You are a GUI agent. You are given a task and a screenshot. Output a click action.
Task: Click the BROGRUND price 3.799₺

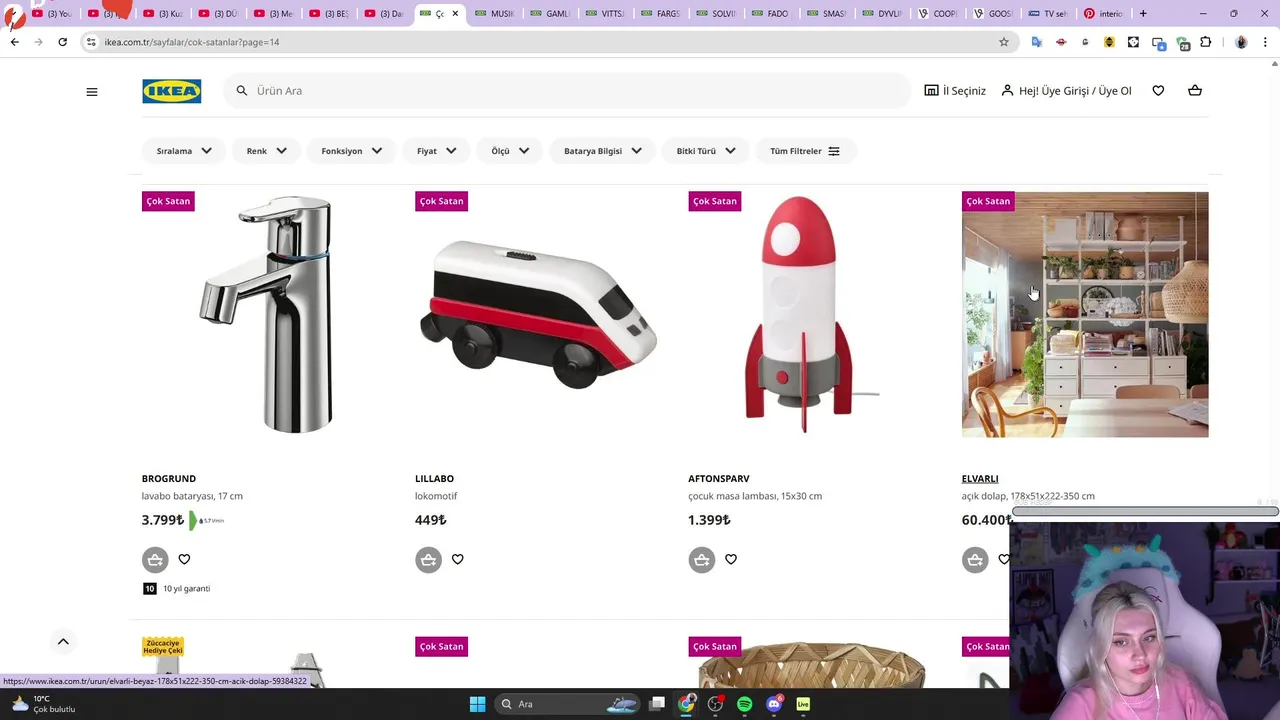163,520
